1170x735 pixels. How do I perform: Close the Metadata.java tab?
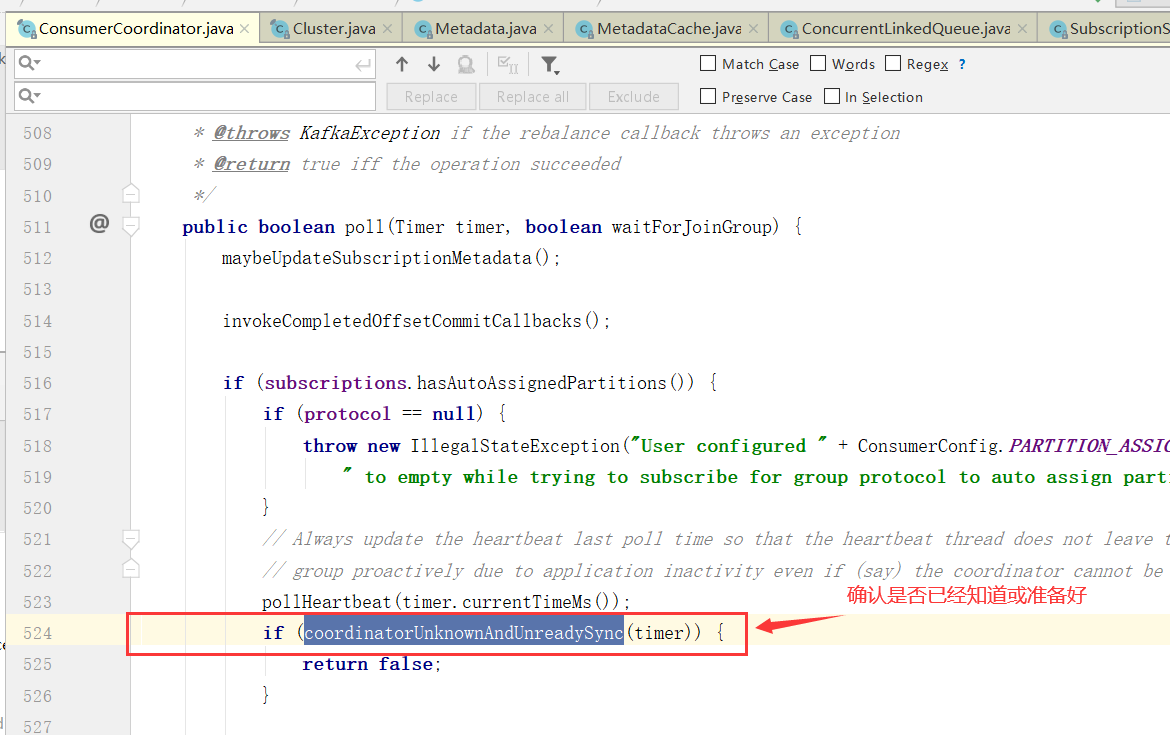coord(548,28)
